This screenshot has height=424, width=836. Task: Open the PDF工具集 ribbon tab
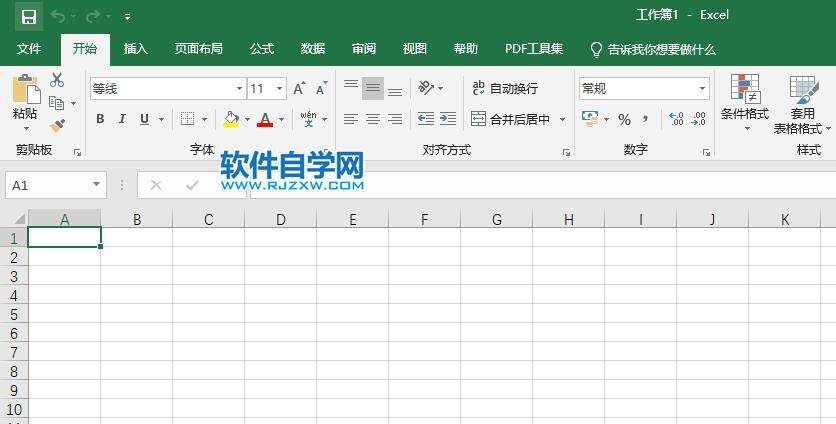pyautogui.click(x=534, y=49)
